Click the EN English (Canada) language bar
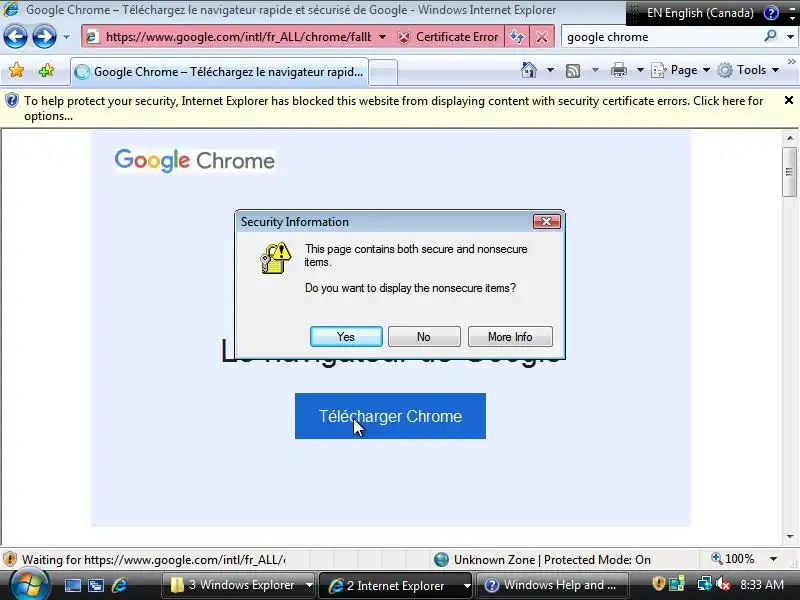The width and height of the screenshot is (800, 600). [x=700, y=13]
